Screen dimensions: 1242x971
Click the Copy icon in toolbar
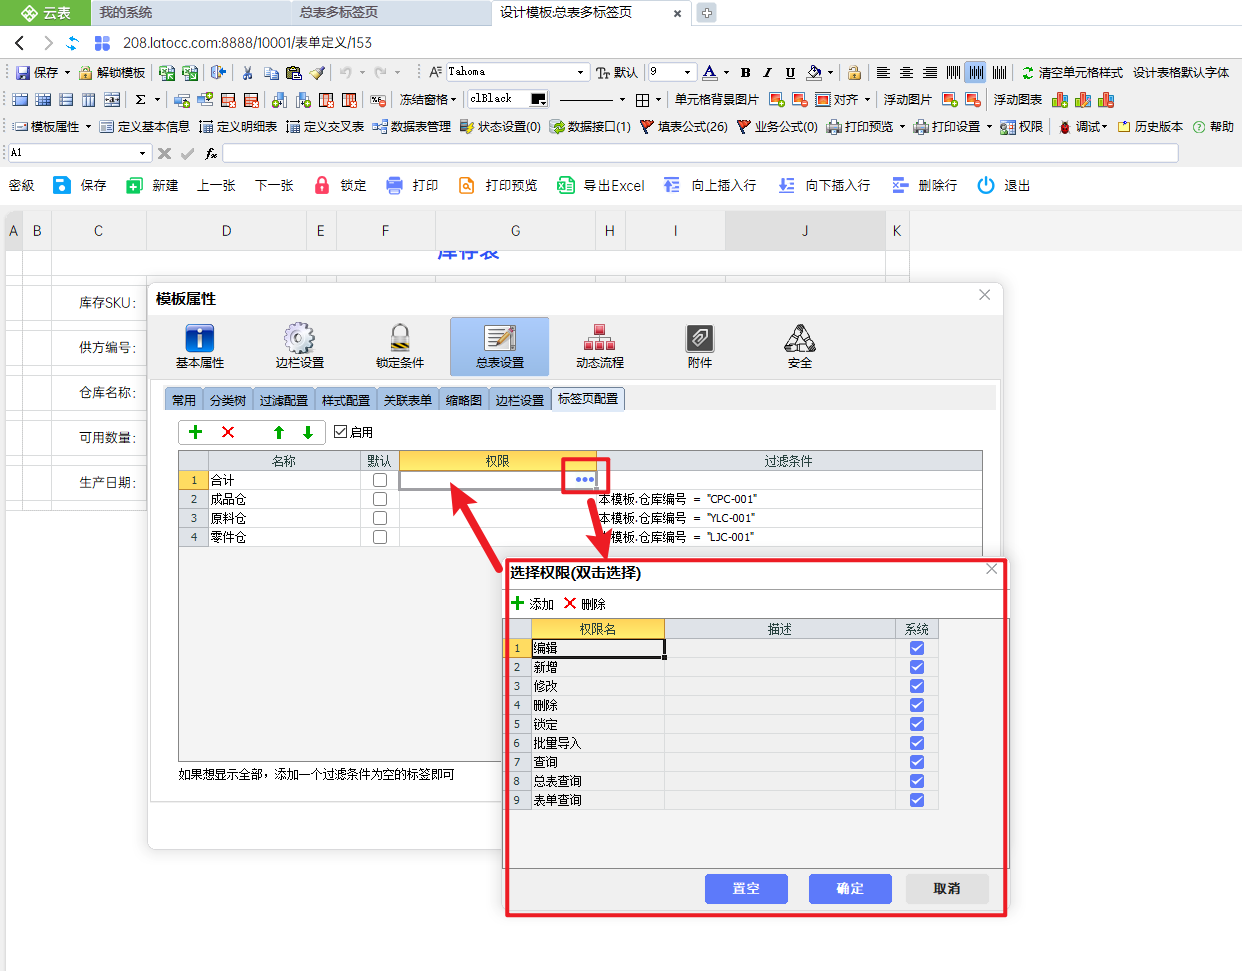tap(271, 72)
